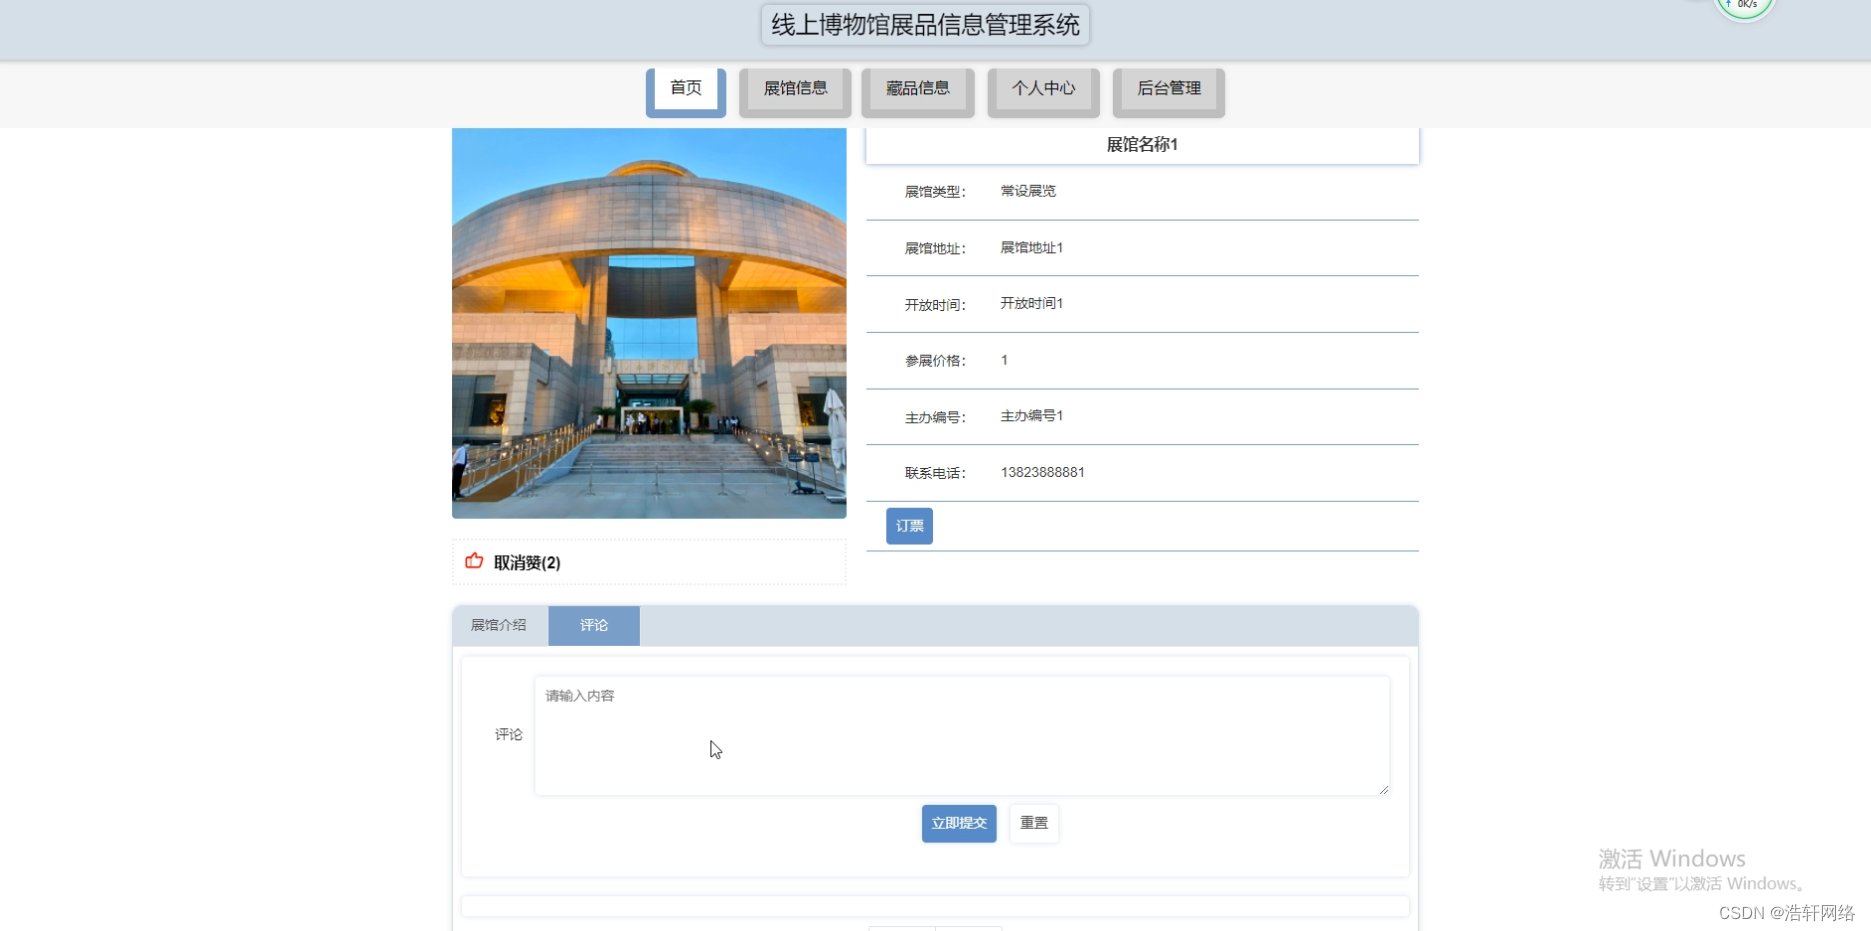Open the 后台管理 navigation item

point(1167,89)
